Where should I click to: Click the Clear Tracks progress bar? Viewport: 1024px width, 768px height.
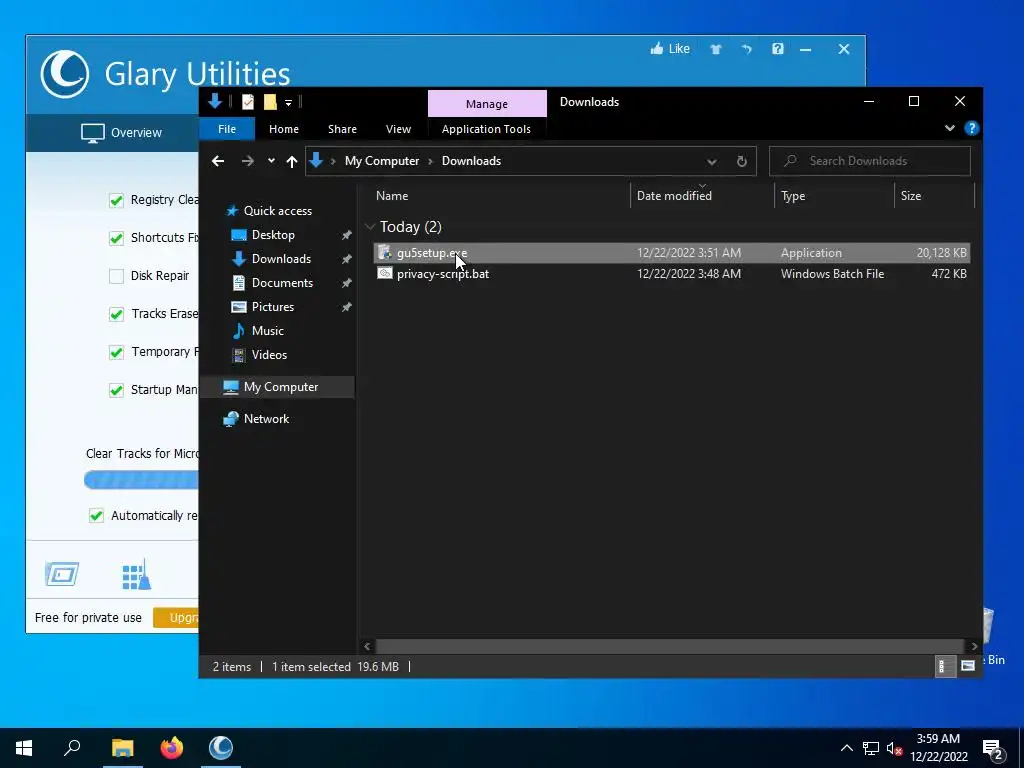coord(141,480)
